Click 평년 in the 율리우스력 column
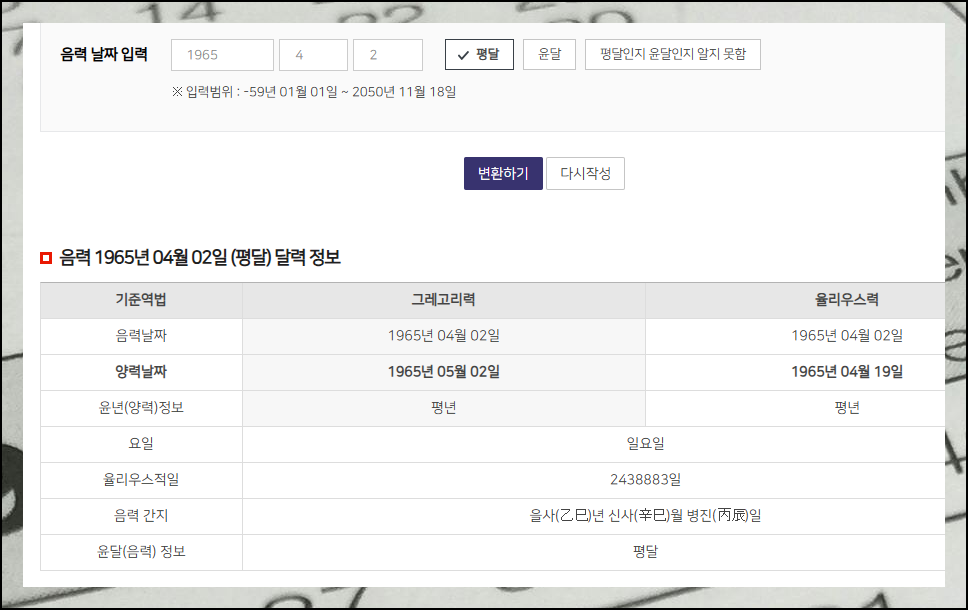 (846, 407)
